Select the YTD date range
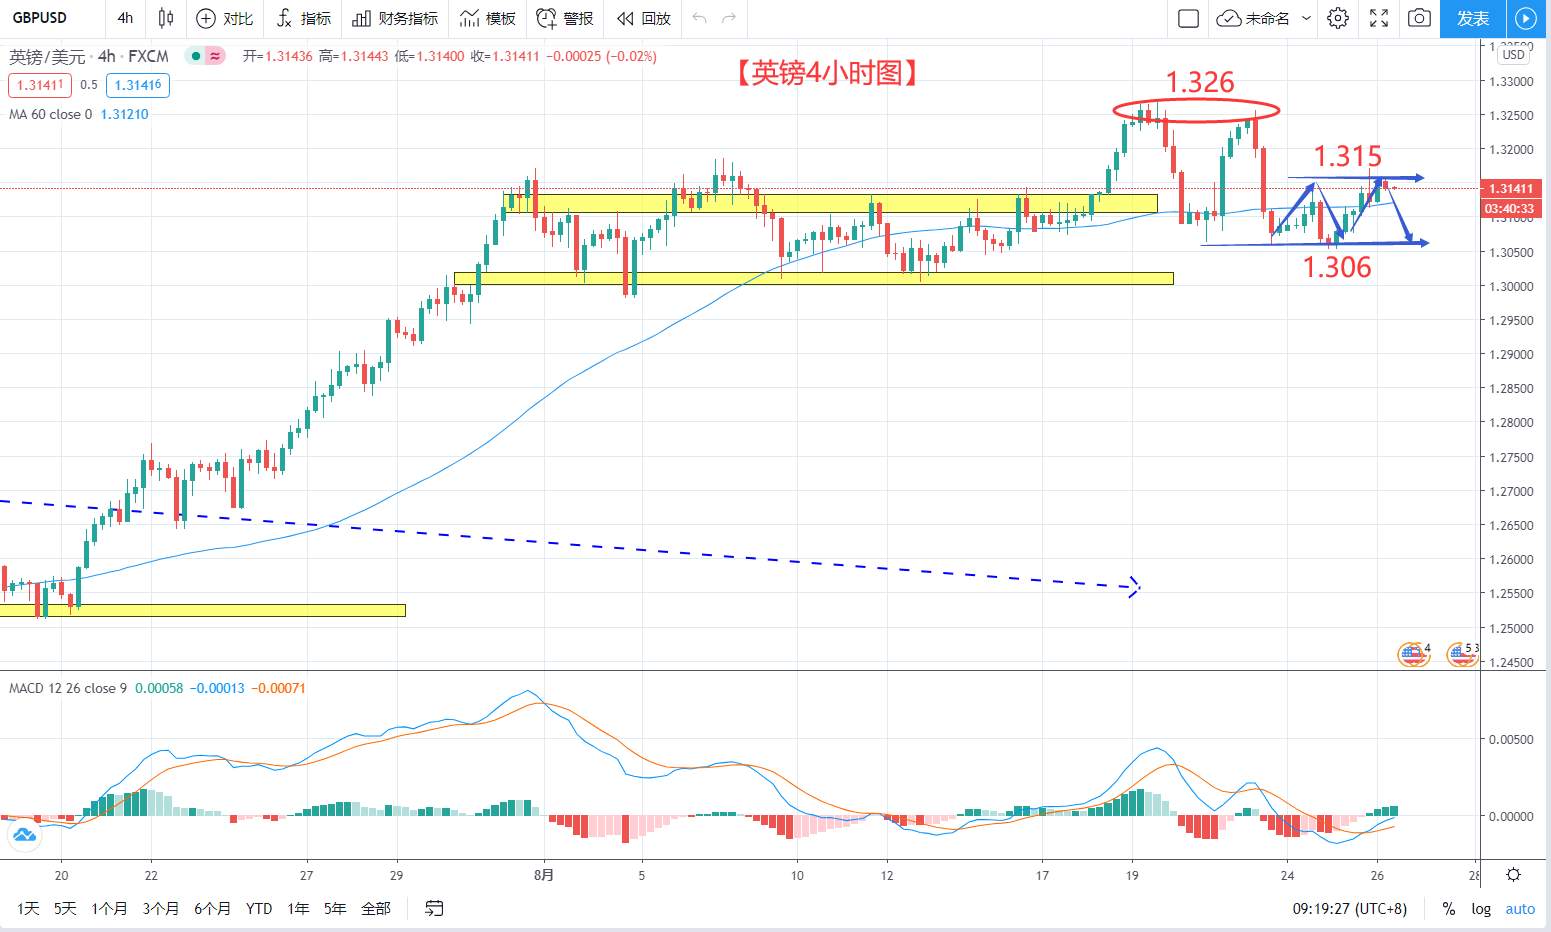The height and width of the screenshot is (932, 1551). pos(259,908)
